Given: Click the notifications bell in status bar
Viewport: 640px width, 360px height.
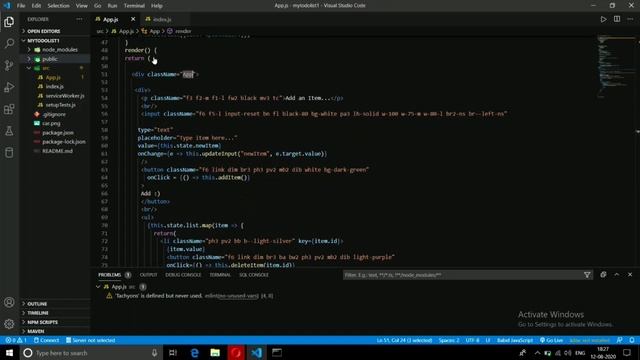Looking at the screenshot, I should coord(632,340).
